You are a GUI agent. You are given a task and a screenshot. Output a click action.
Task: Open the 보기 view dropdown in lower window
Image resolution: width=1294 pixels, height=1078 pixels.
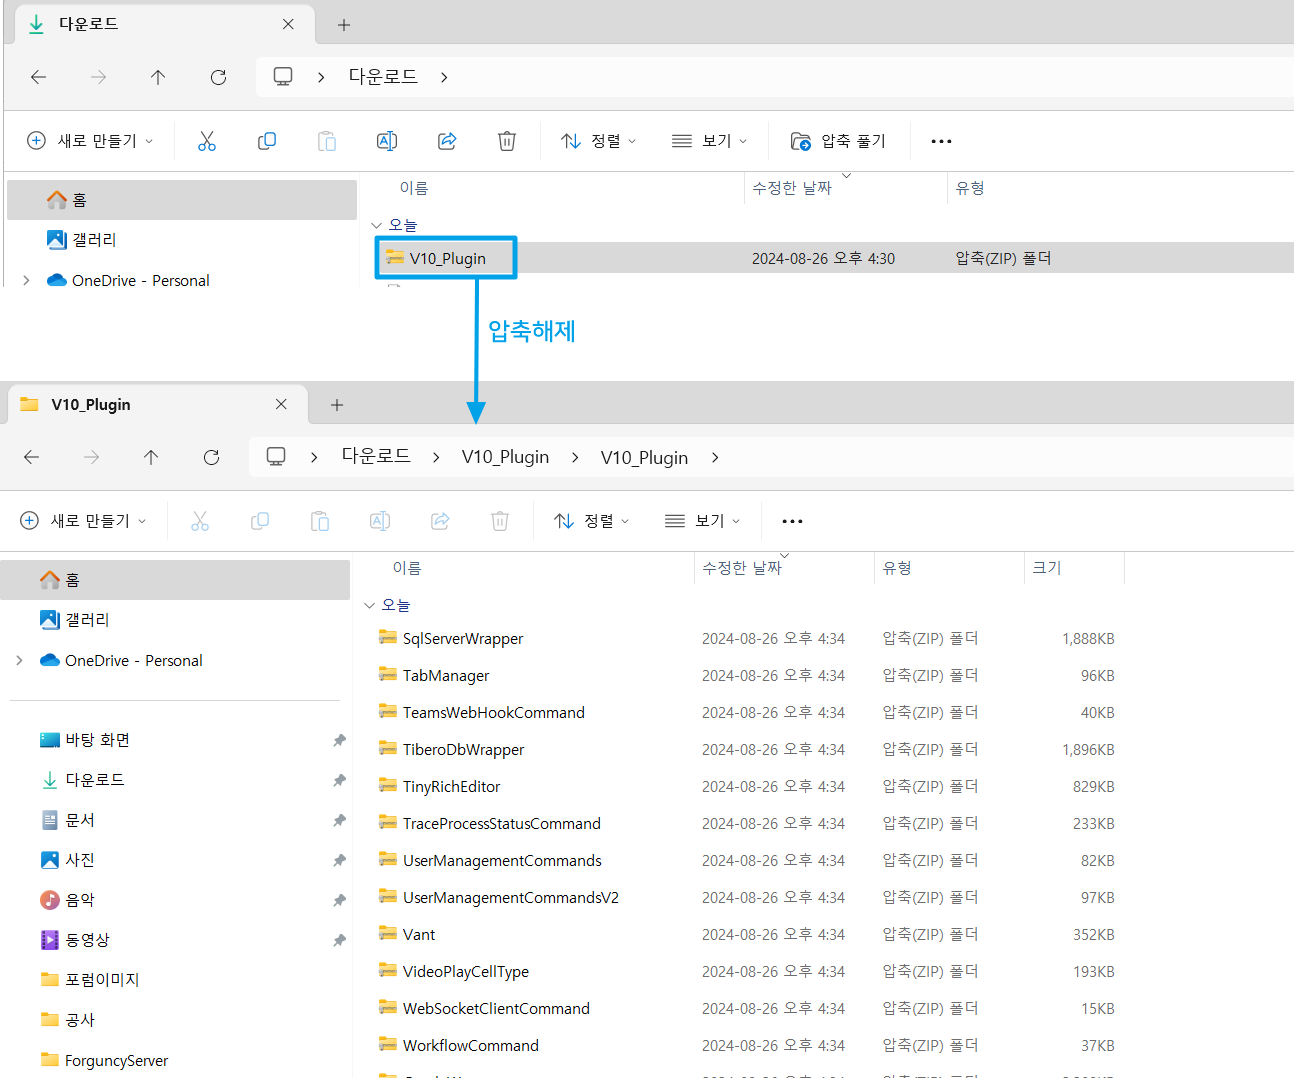[703, 521]
